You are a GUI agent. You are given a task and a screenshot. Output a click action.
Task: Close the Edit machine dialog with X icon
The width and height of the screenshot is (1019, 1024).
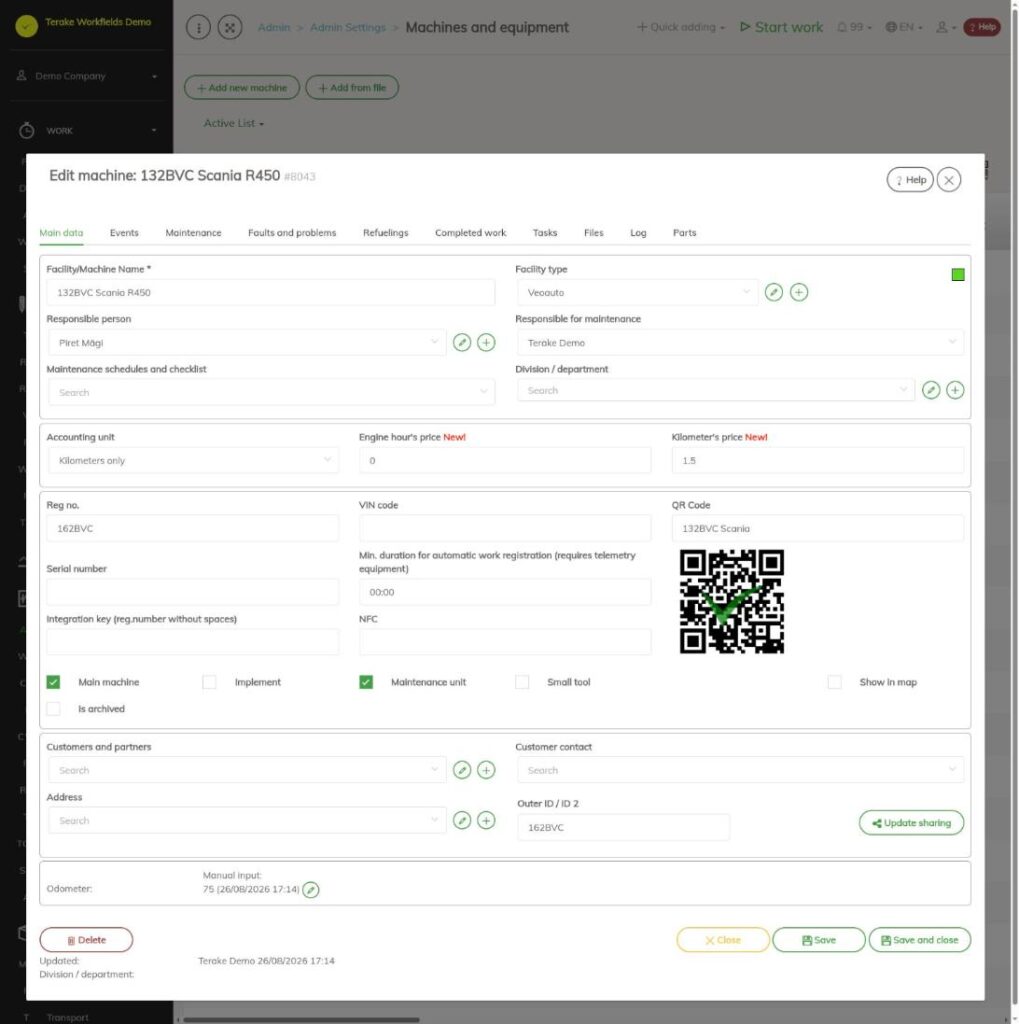pos(948,180)
